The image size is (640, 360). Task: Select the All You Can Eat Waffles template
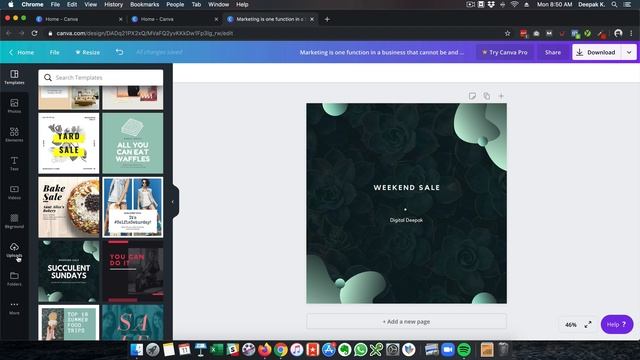[133, 143]
